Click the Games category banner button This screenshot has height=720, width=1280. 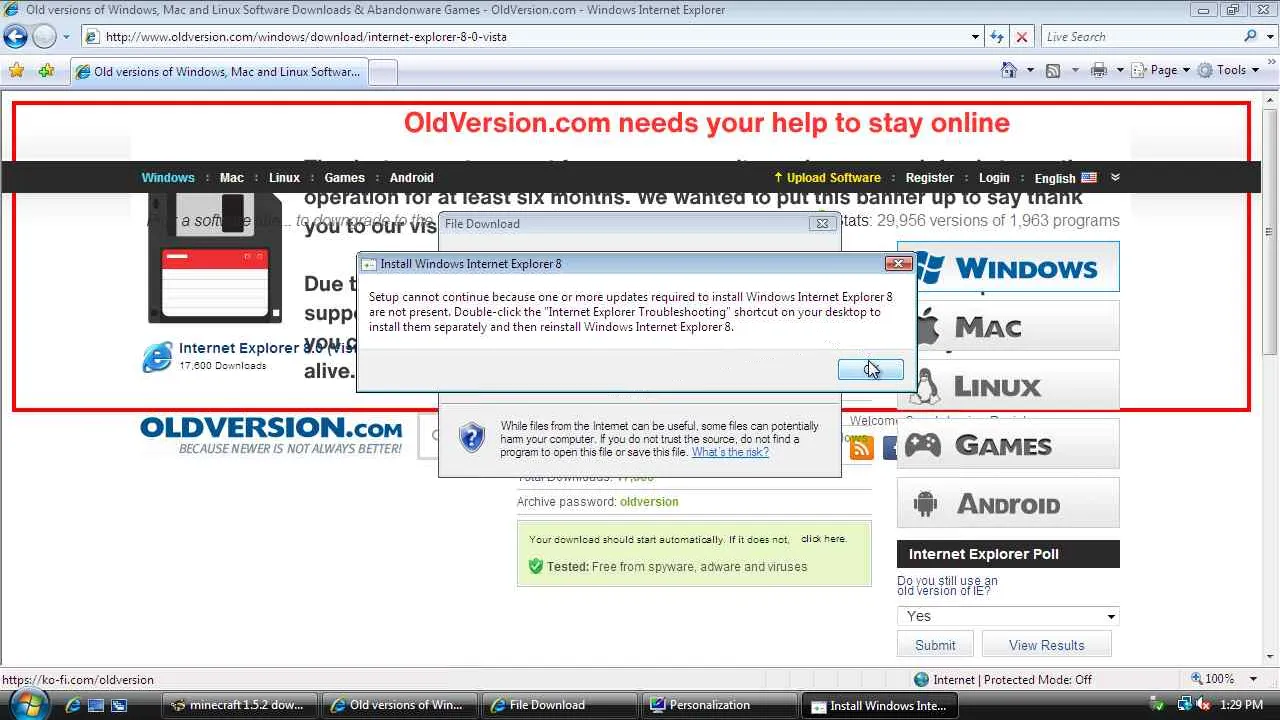click(1008, 444)
